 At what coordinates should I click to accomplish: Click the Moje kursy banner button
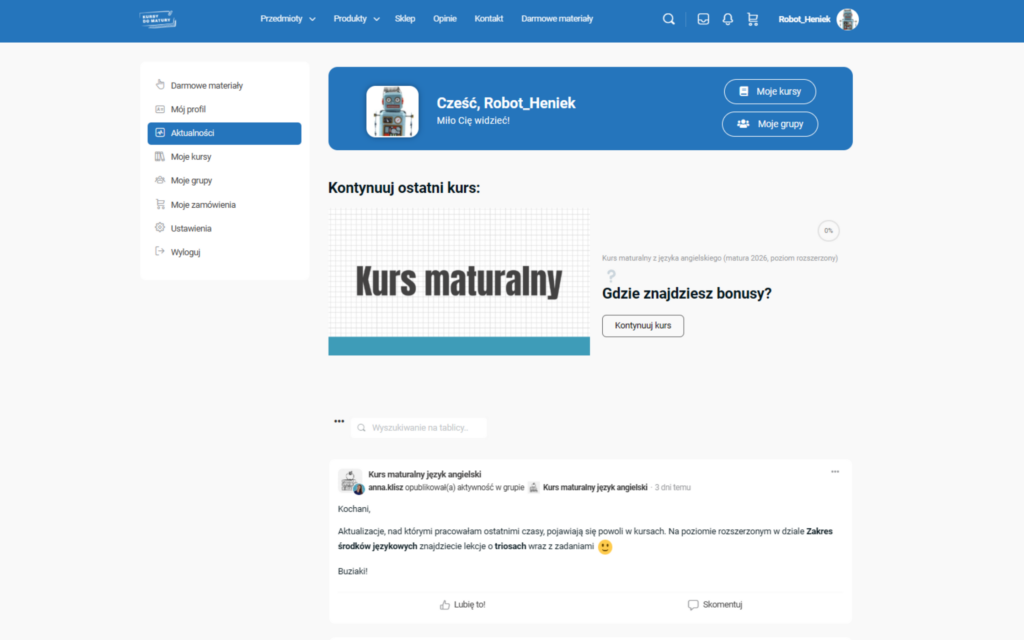pos(769,91)
